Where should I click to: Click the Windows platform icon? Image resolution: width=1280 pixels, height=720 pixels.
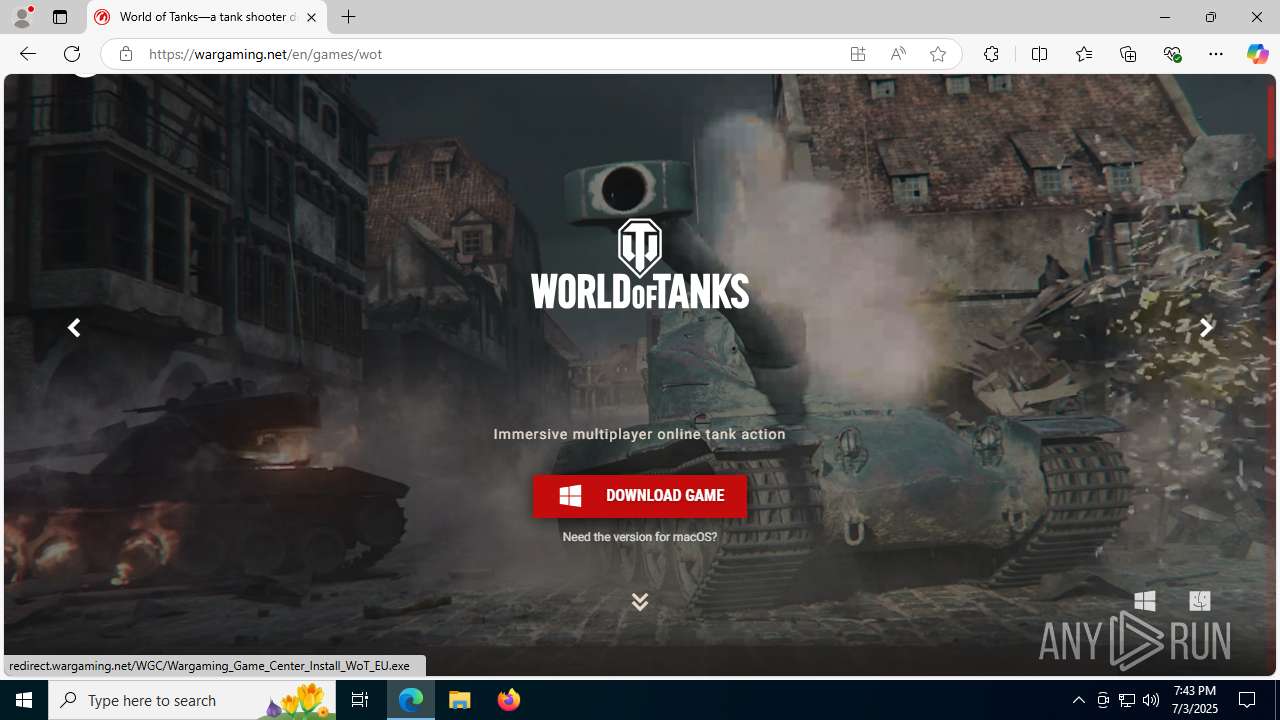point(1145,600)
